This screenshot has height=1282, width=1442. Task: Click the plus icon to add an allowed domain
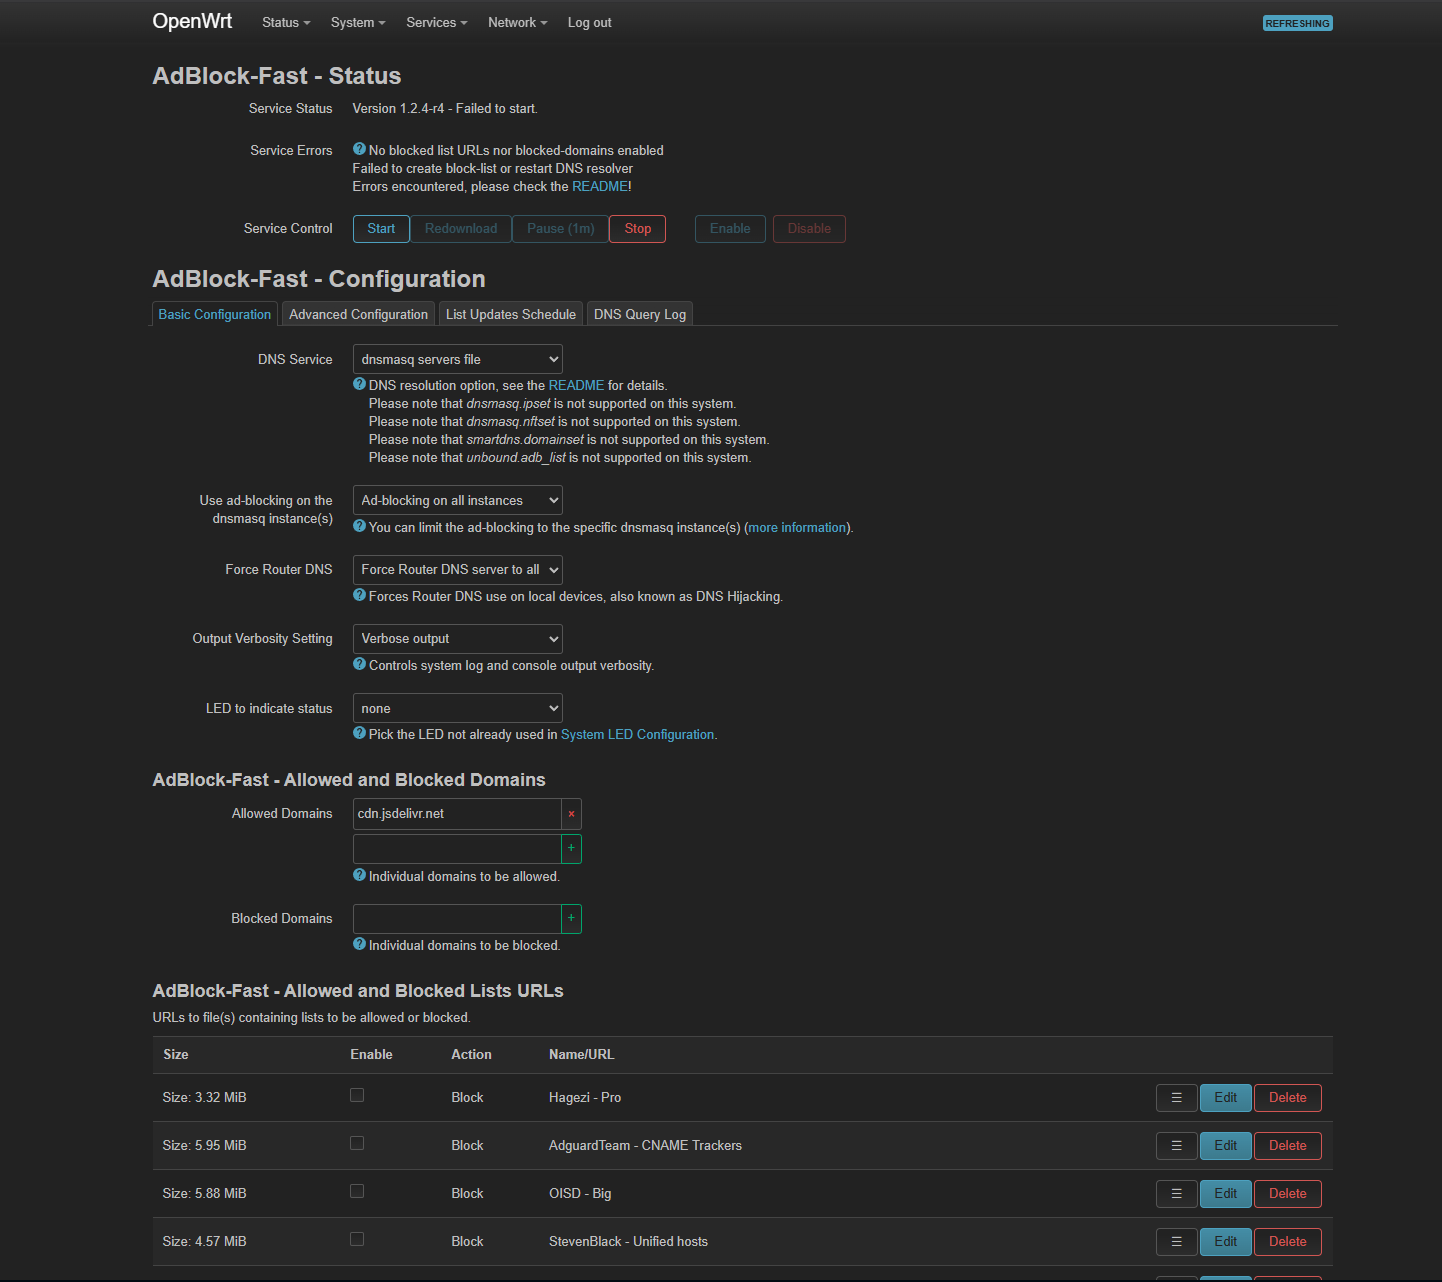tap(571, 849)
